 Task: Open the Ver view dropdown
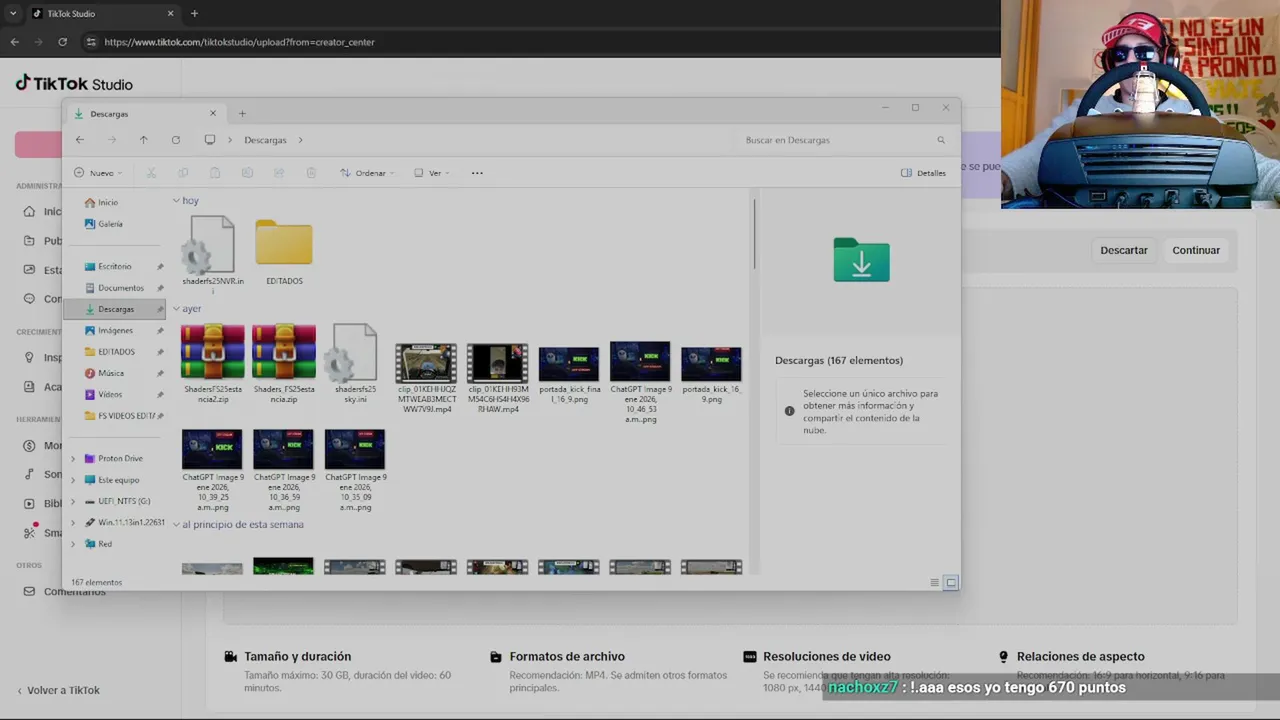click(432, 173)
